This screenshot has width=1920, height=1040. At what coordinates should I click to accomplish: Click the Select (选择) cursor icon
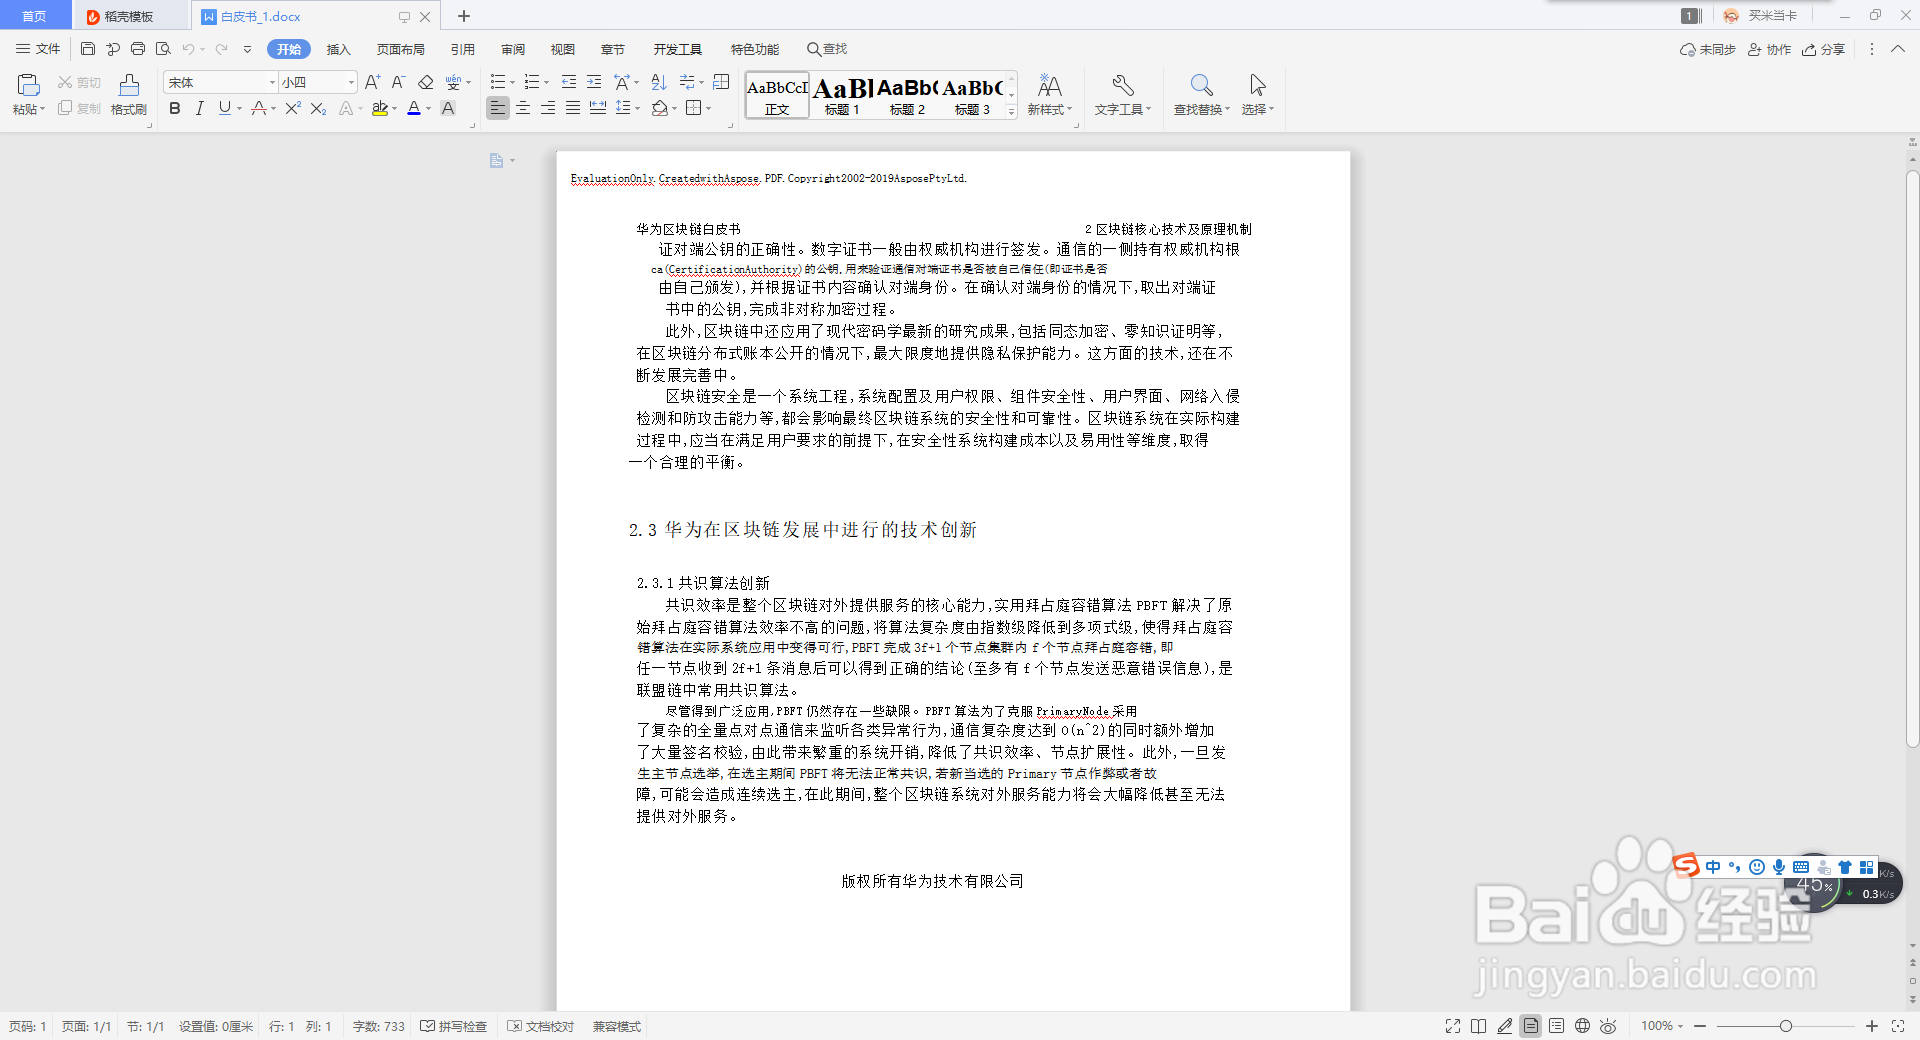click(1258, 85)
